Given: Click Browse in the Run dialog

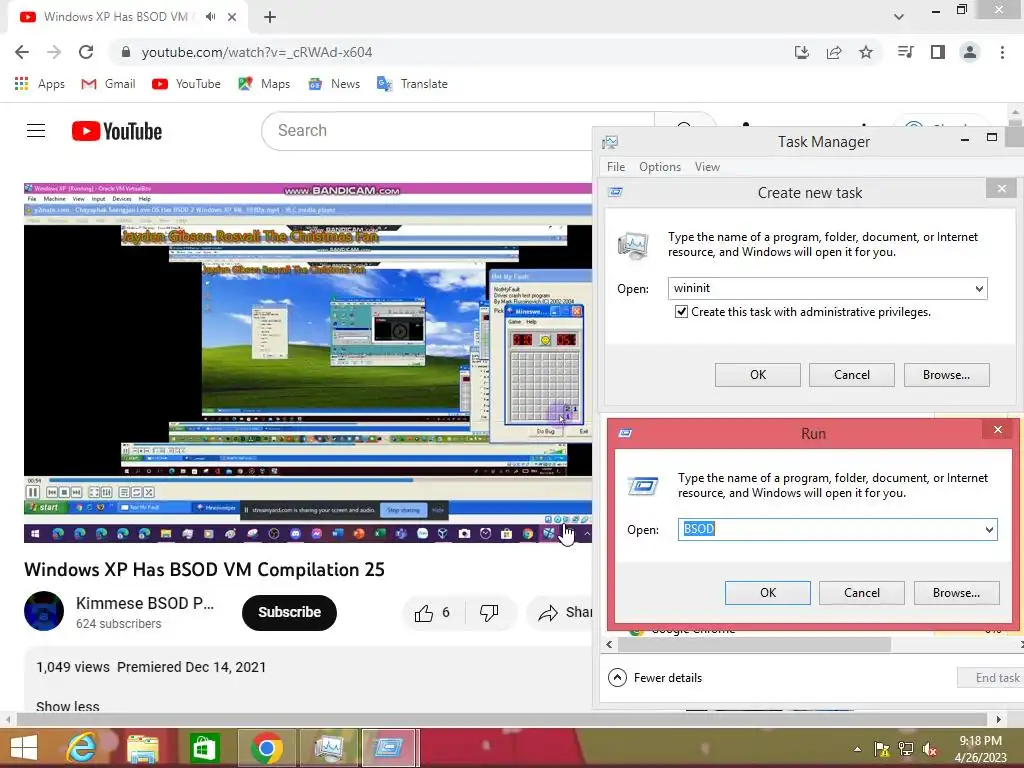Looking at the screenshot, I should (x=956, y=593).
